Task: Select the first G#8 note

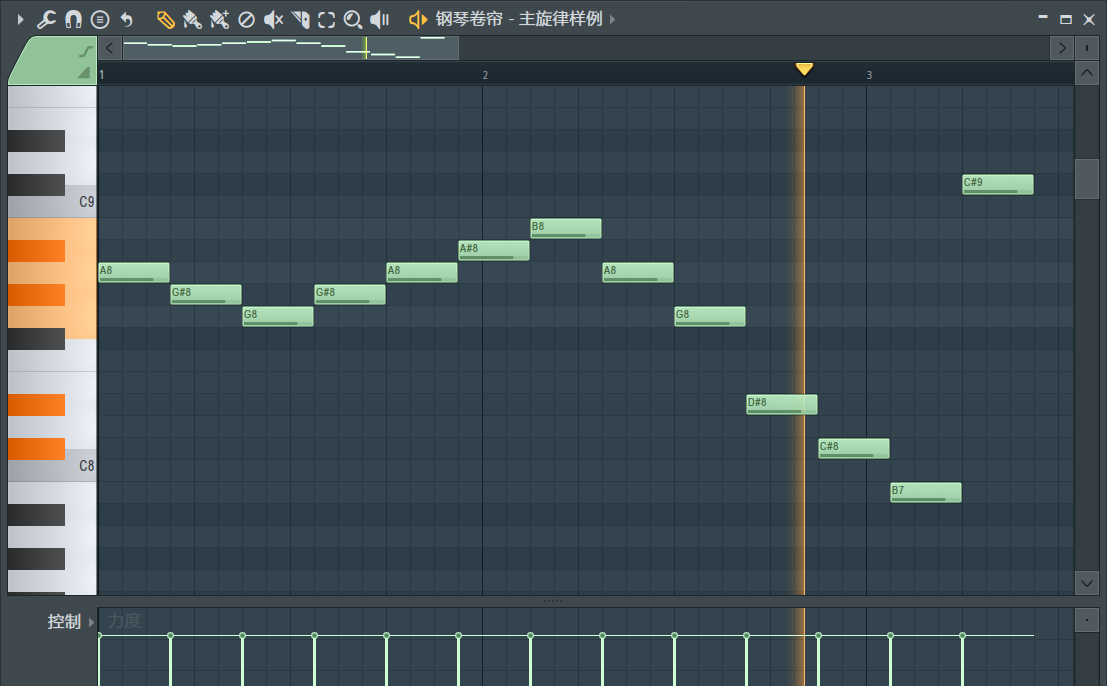Action: tap(205, 294)
